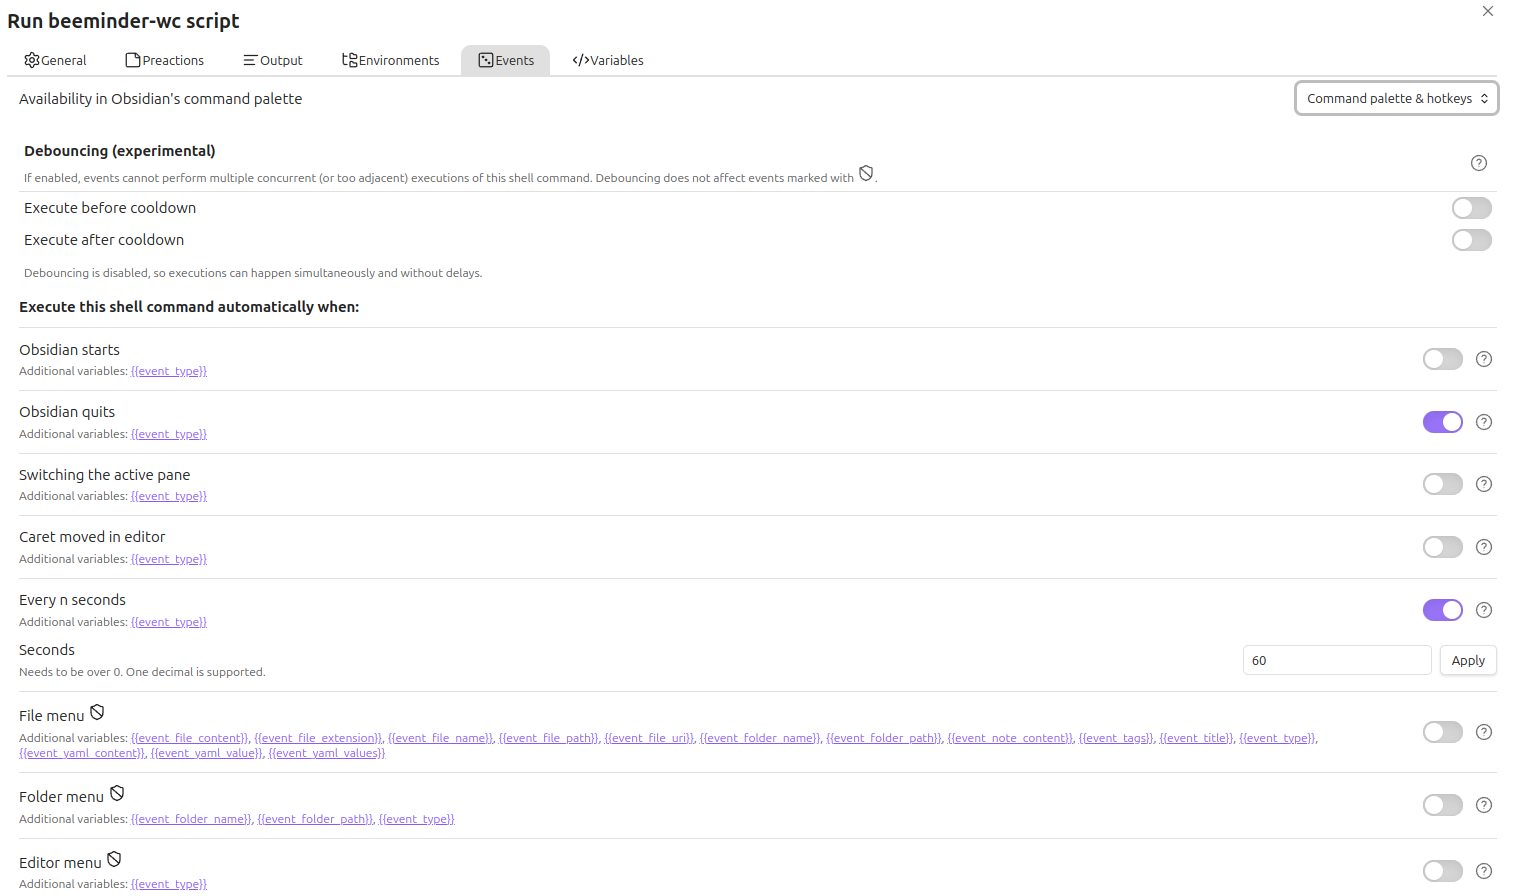Toggle Obsidian starts event on
The width and height of the screenshot is (1515, 896).
point(1443,359)
